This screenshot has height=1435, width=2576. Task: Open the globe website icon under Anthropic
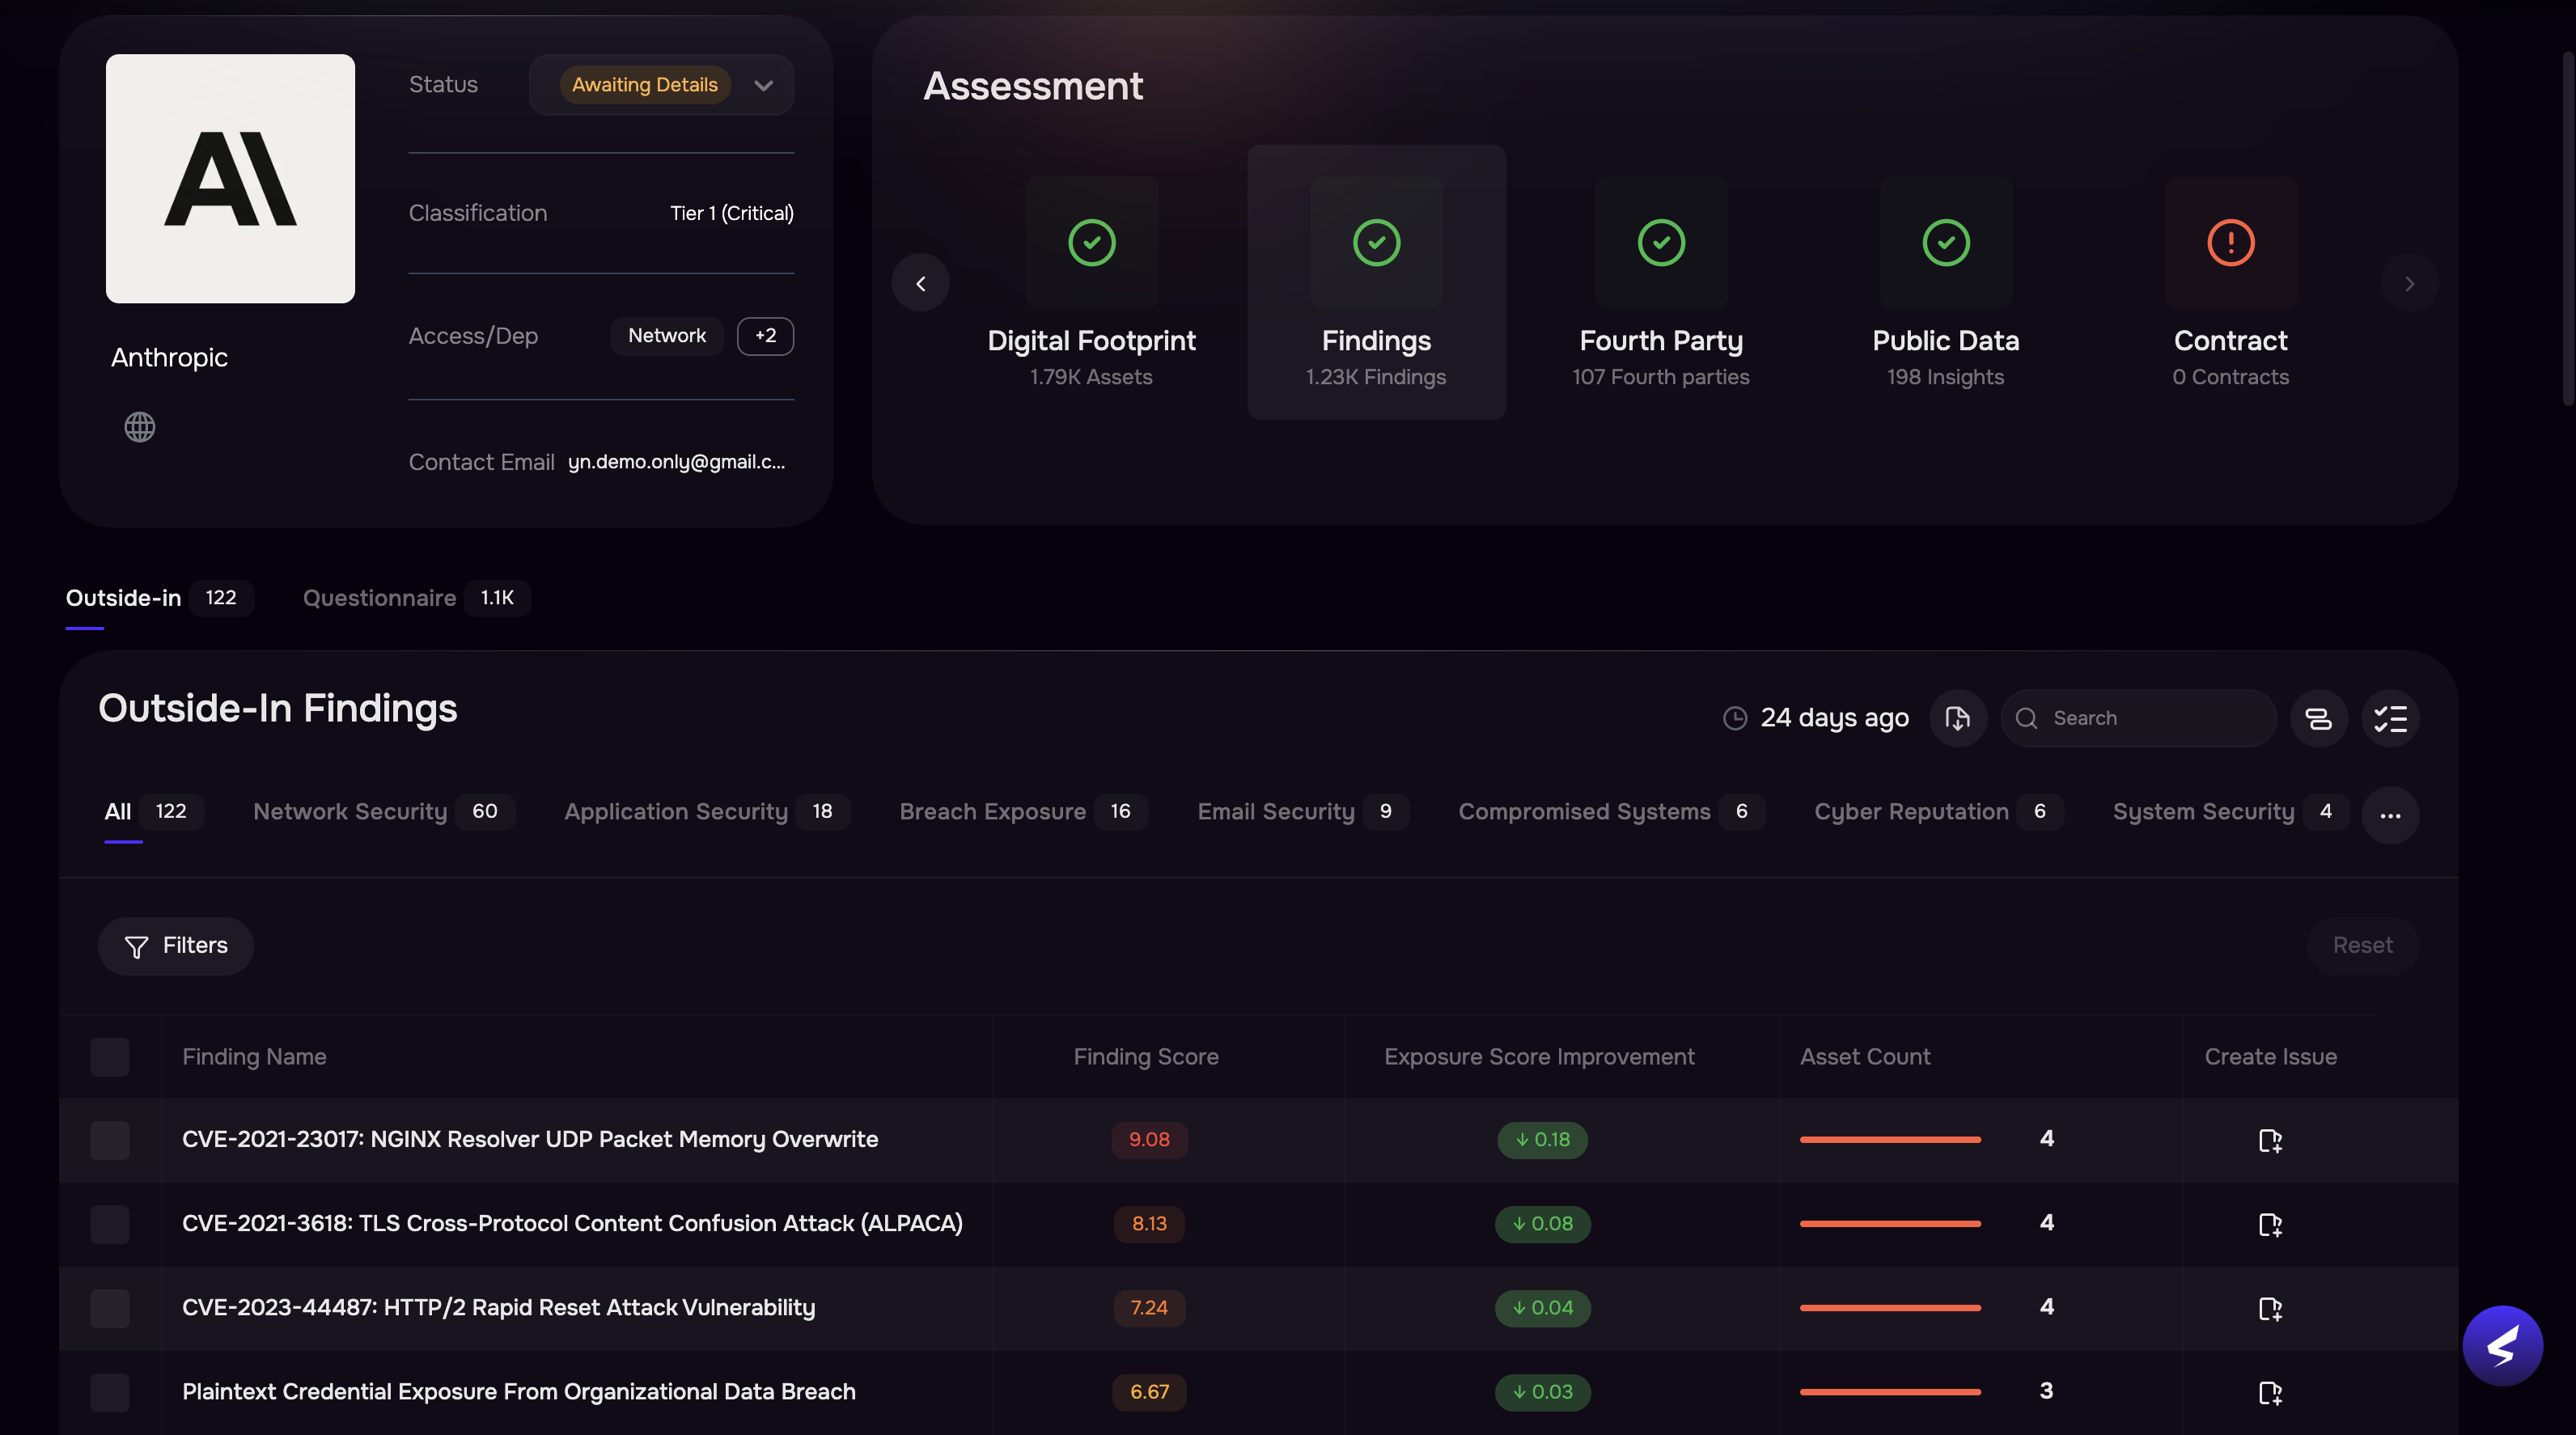coord(139,427)
